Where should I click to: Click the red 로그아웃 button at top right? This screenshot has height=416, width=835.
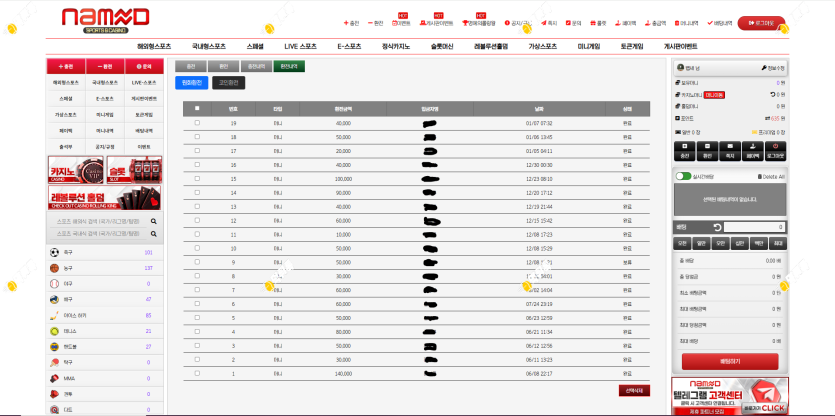(x=761, y=21)
